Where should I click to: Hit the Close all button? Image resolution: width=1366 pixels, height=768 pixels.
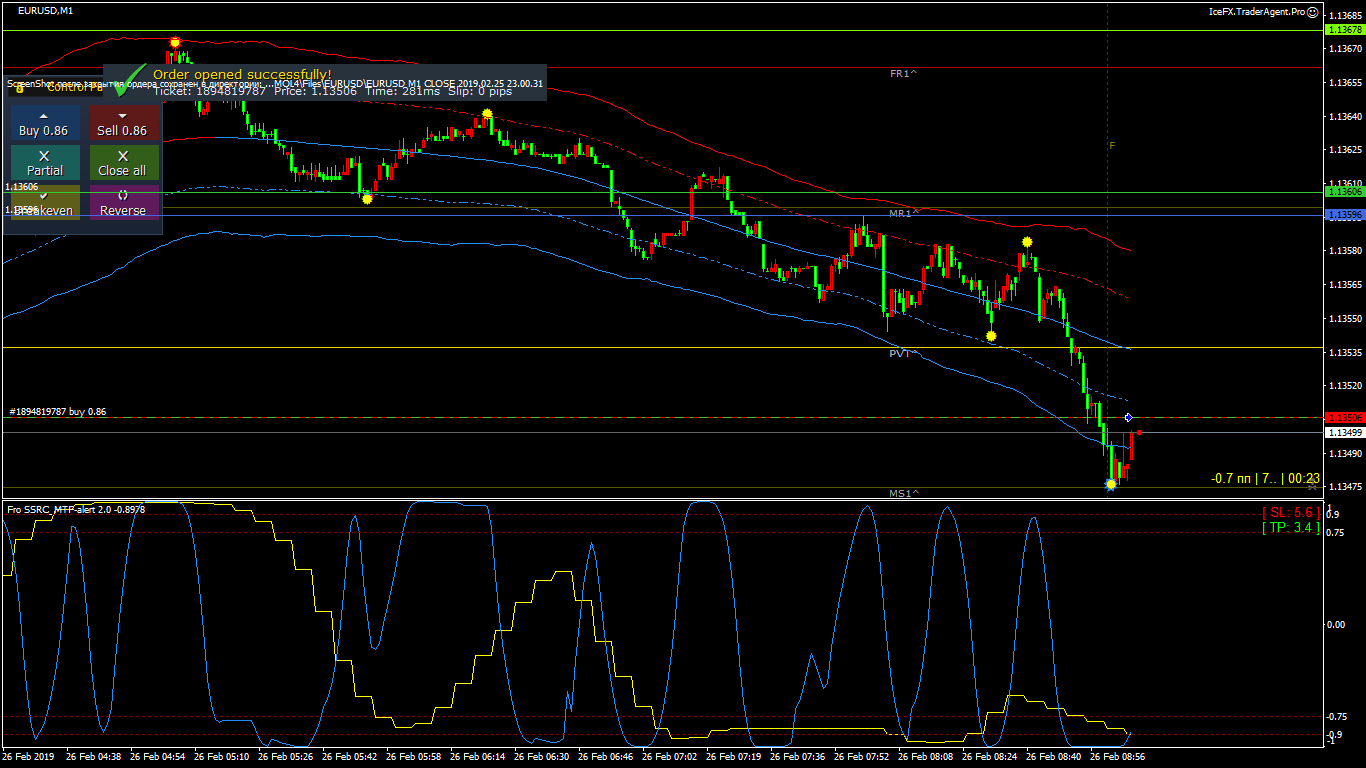(x=123, y=163)
